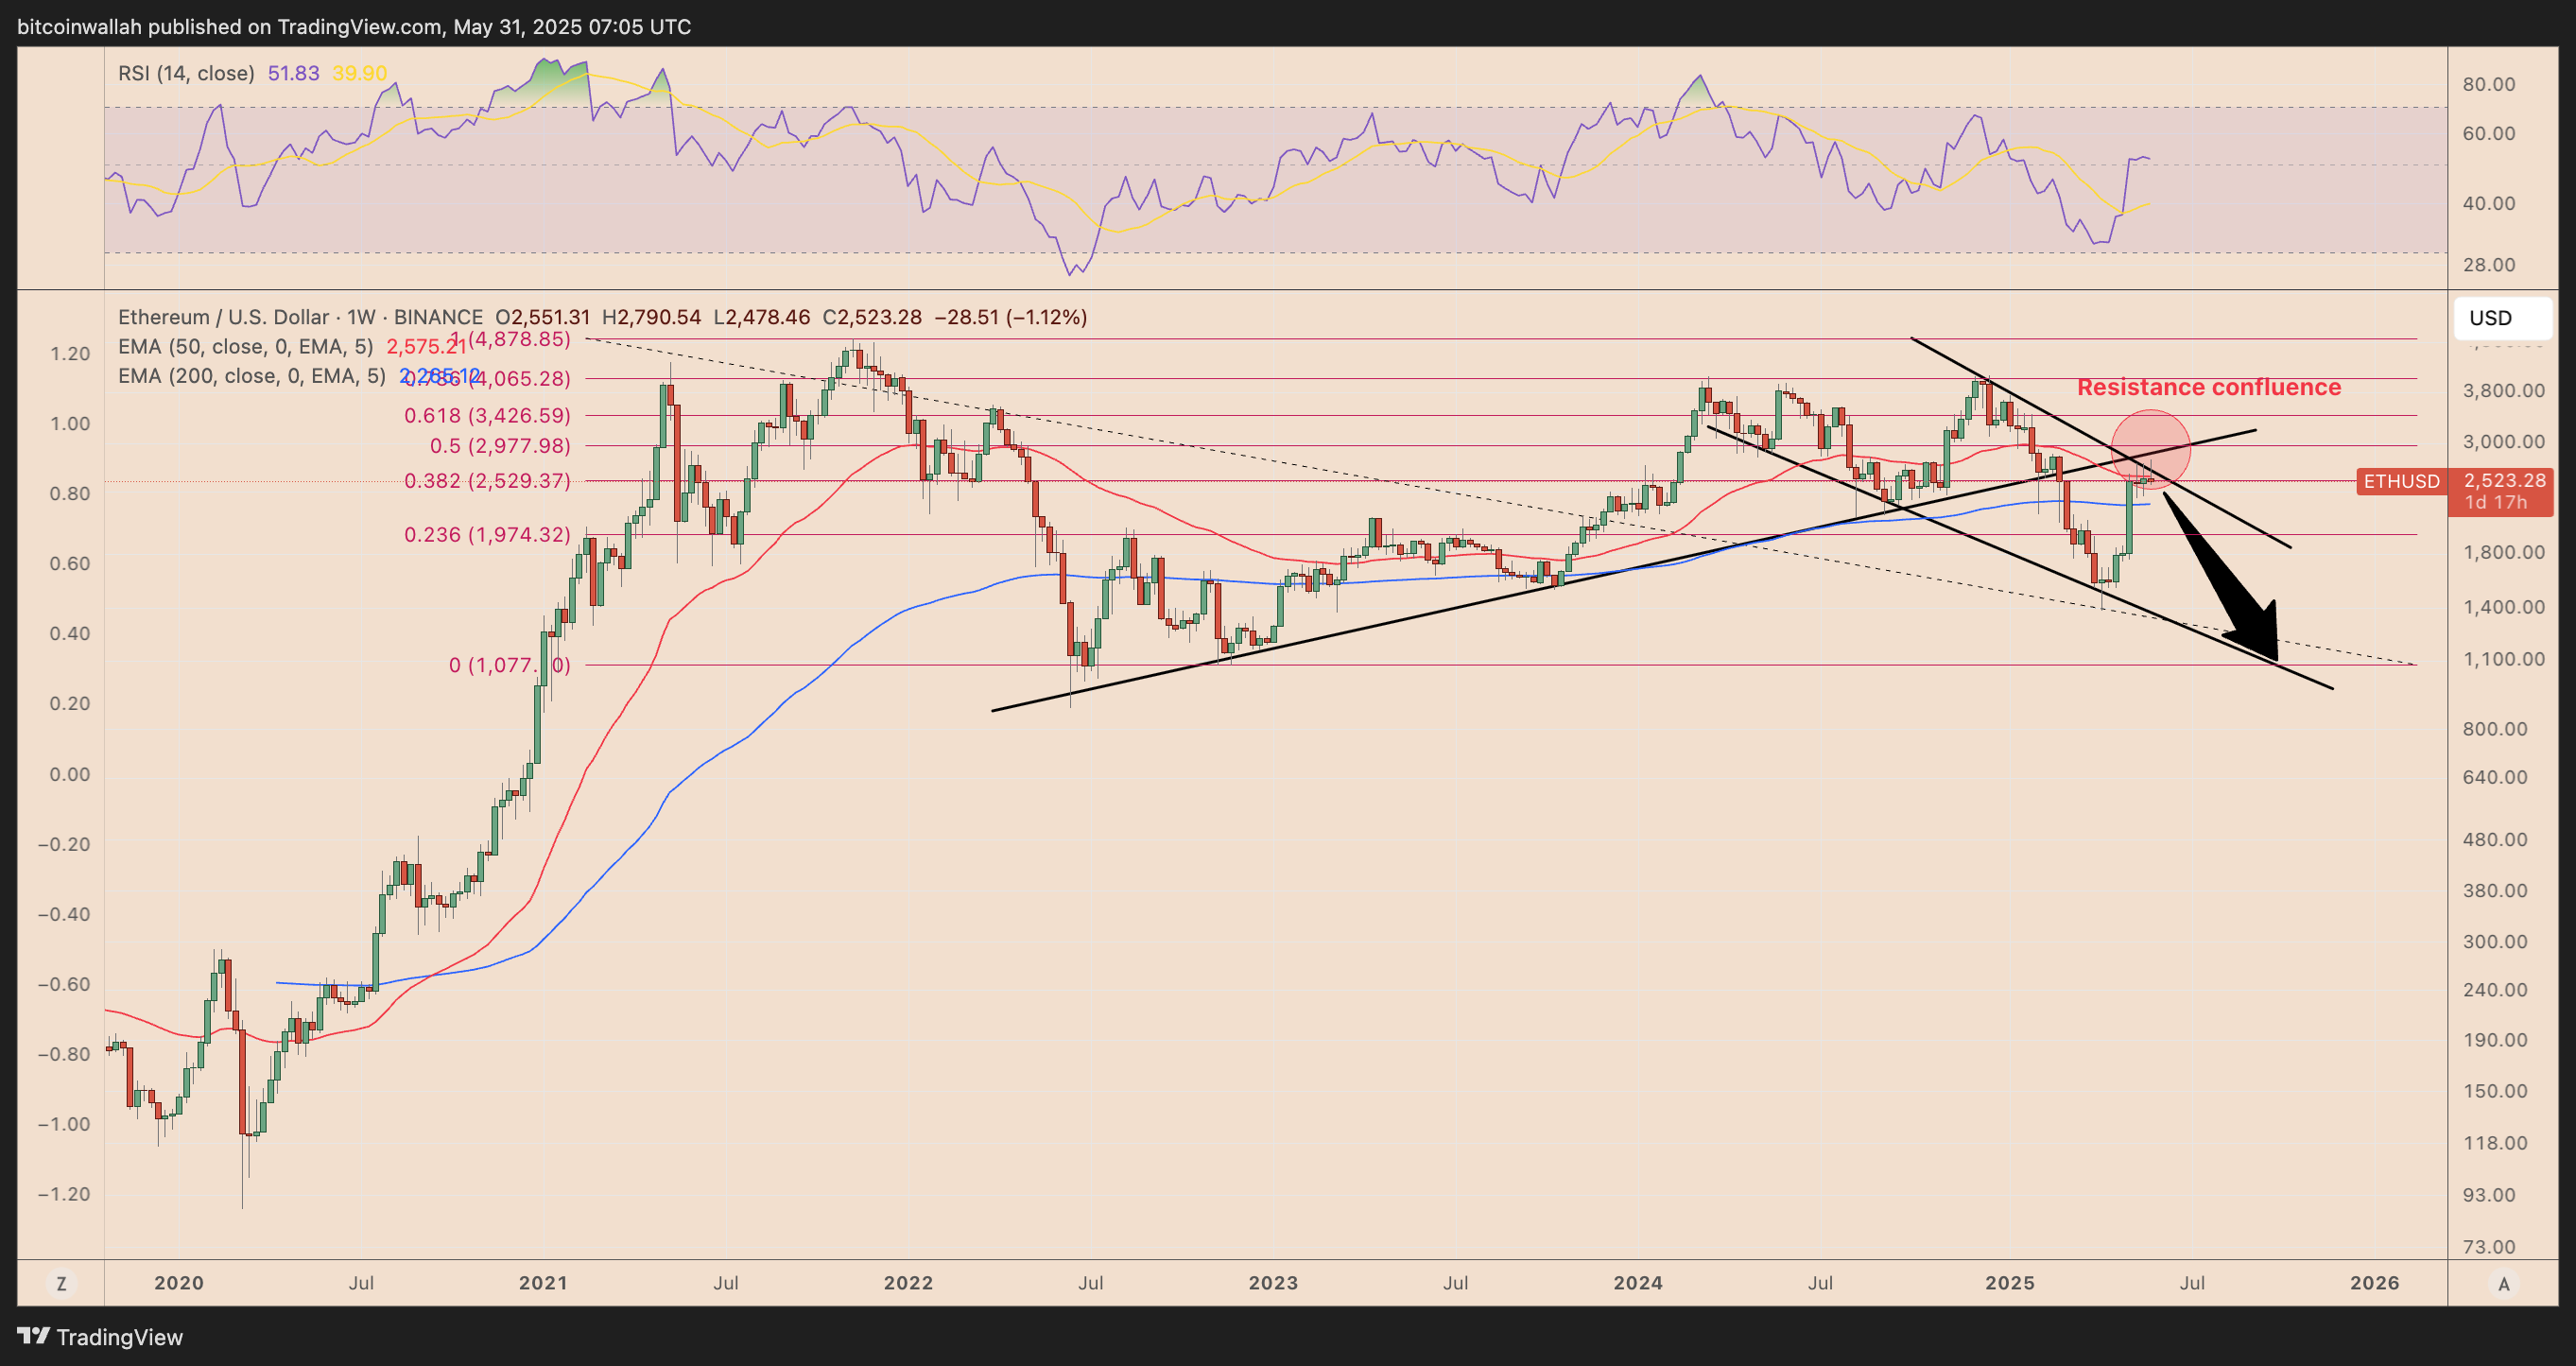The image size is (2576, 1366).
Task: Expand the RSI (14, close) legend entry
Action: click(185, 72)
